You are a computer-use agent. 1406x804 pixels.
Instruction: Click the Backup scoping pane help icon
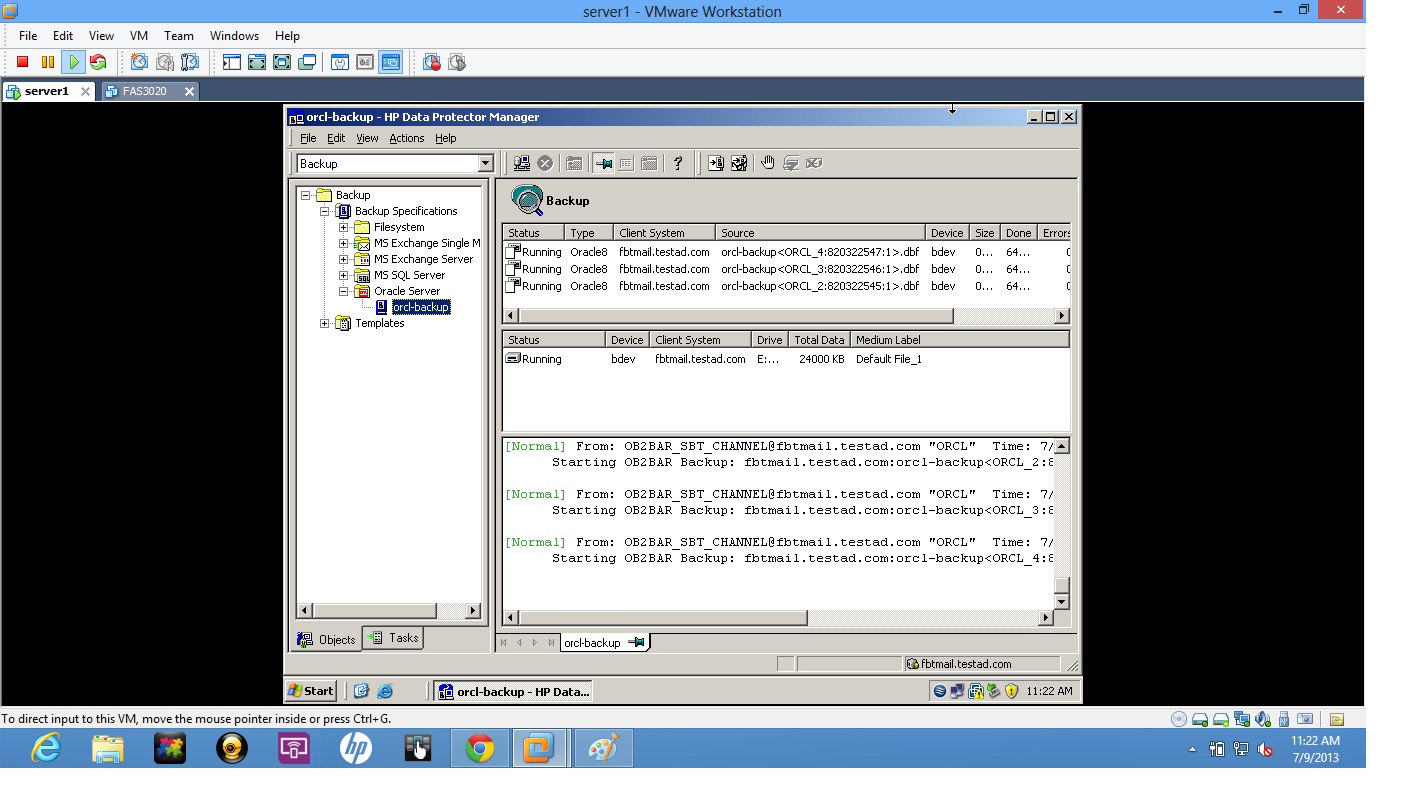click(678, 162)
